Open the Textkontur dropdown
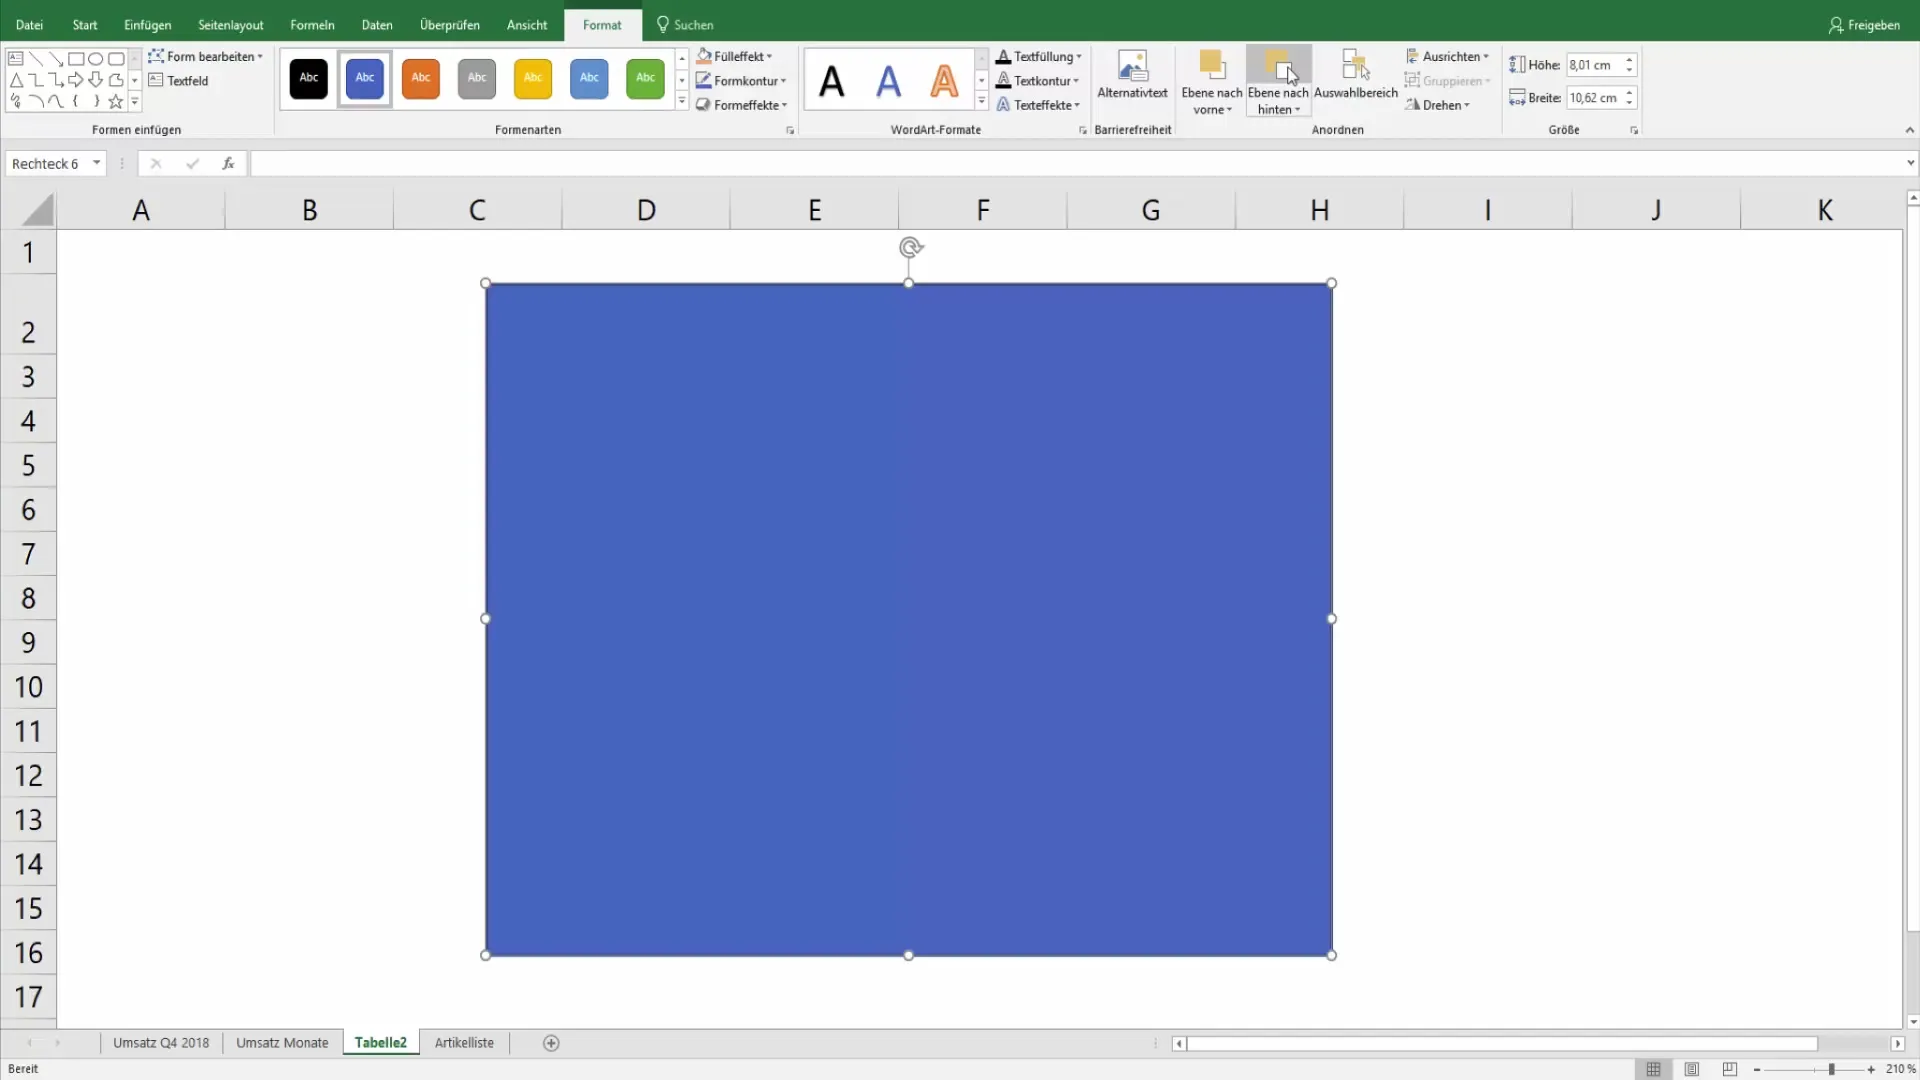The height and width of the screenshot is (1080, 1920). pos(1038,80)
